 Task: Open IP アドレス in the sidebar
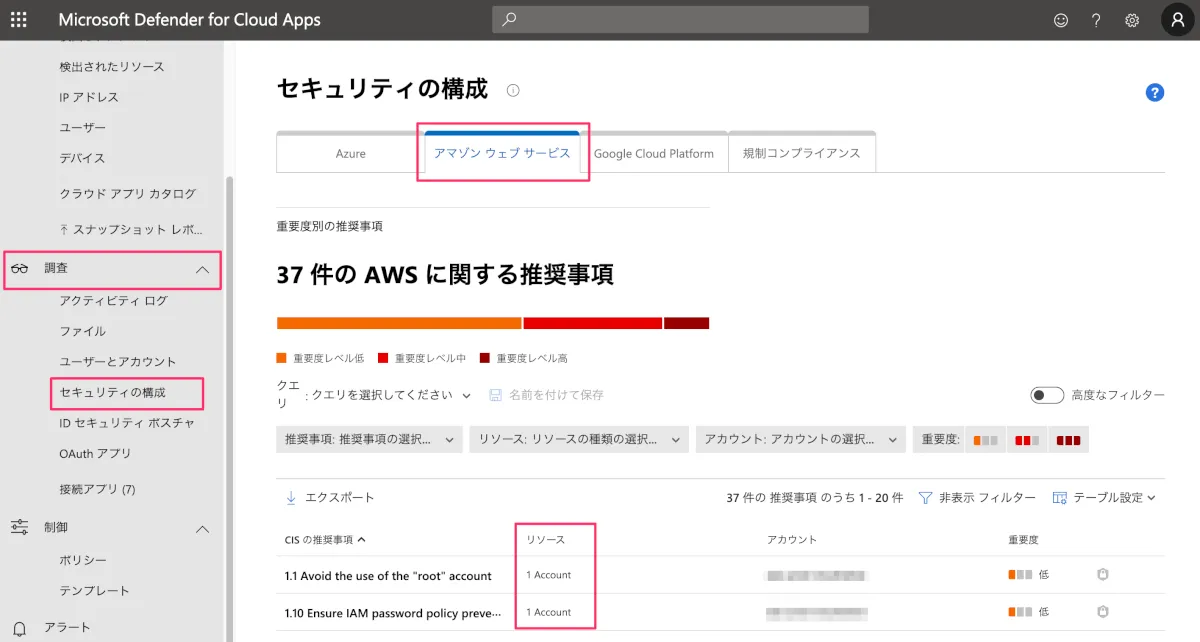coord(89,97)
